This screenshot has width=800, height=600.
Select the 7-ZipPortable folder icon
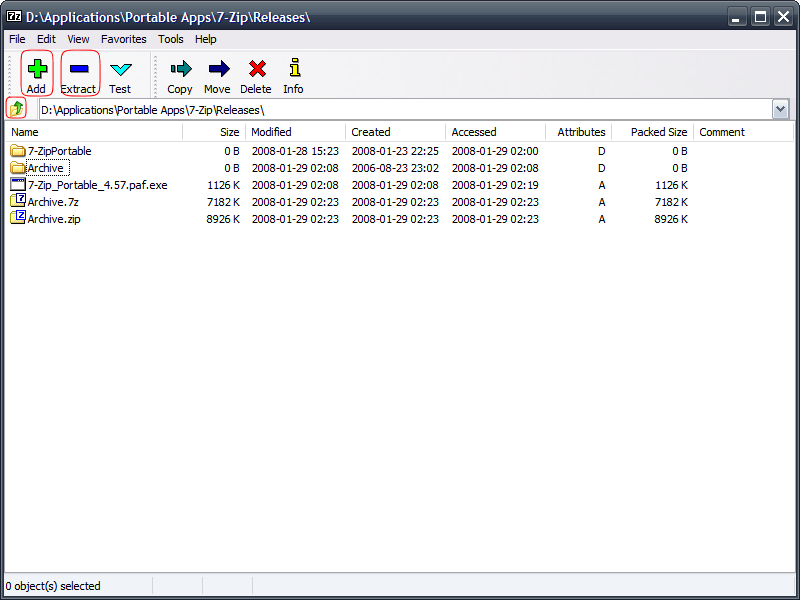click(18, 151)
